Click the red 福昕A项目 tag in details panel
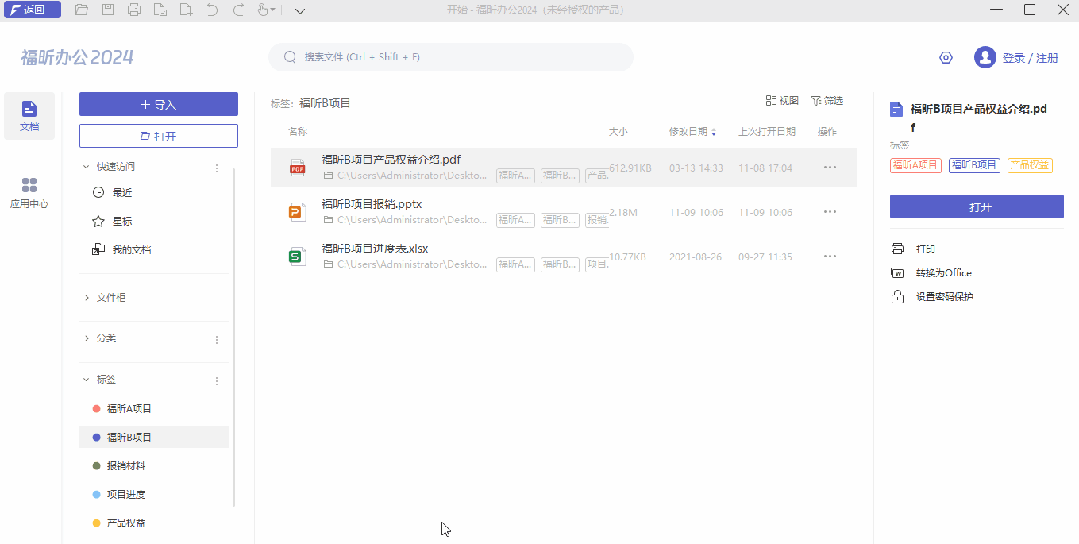1079x544 pixels. click(915, 165)
